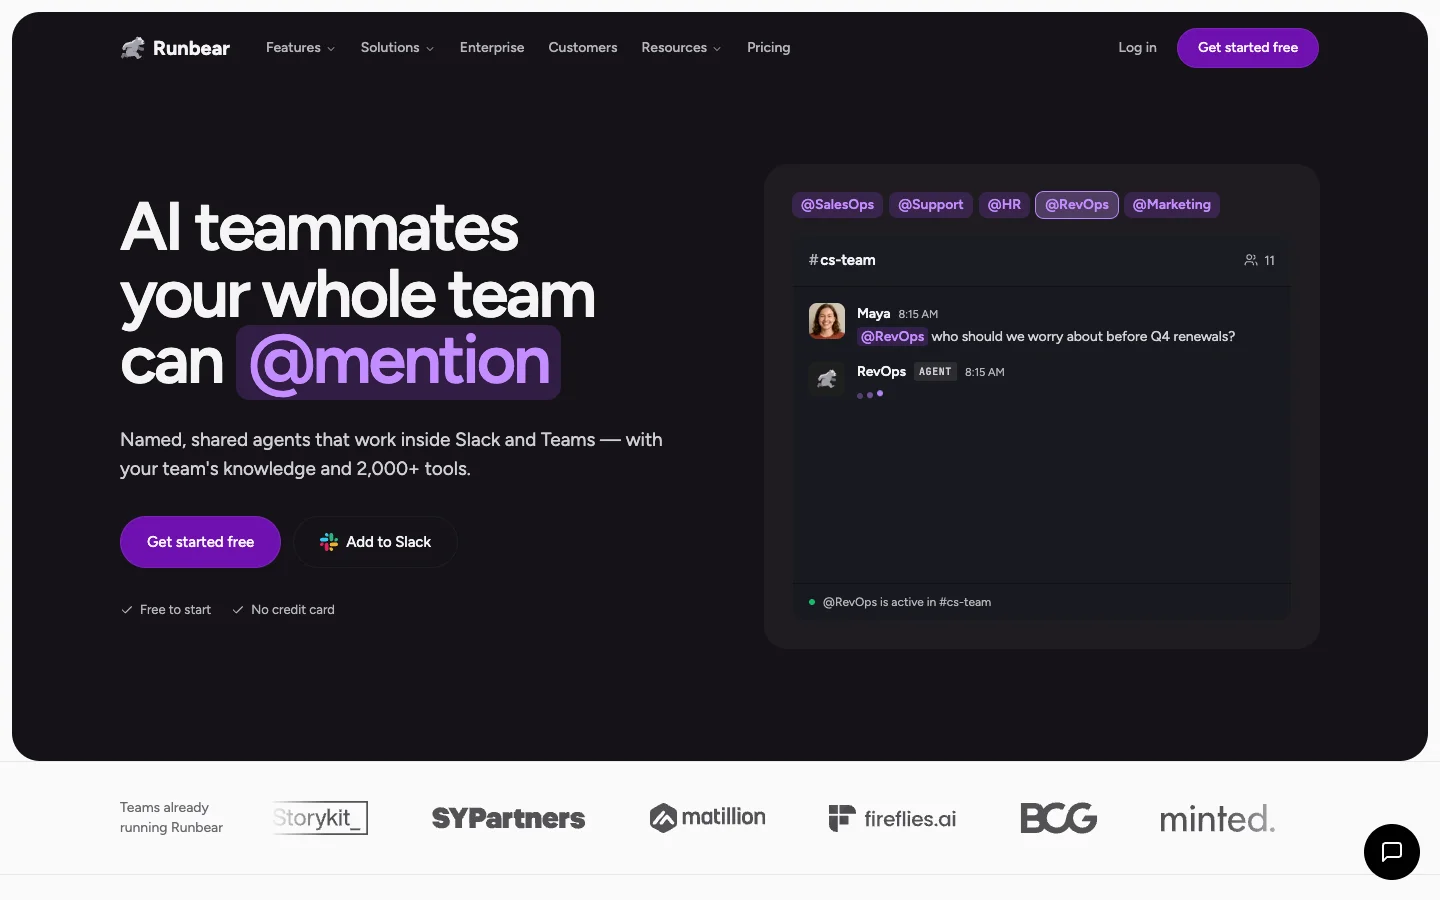Click the '@RevOps is active in #cs-team' status

click(x=907, y=602)
